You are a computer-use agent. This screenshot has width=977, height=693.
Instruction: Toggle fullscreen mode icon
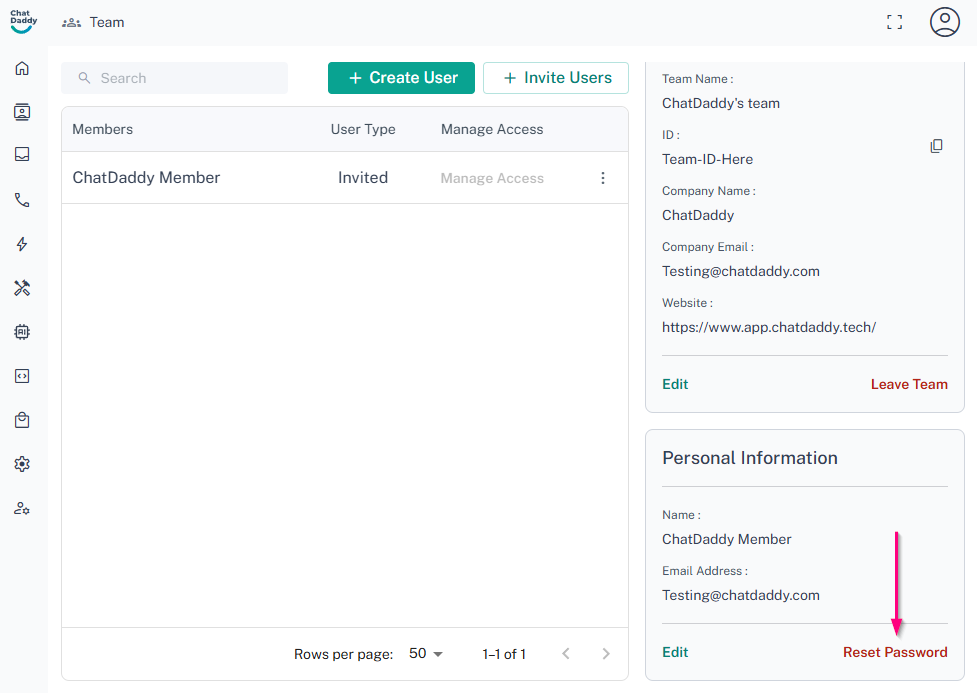[x=894, y=22]
